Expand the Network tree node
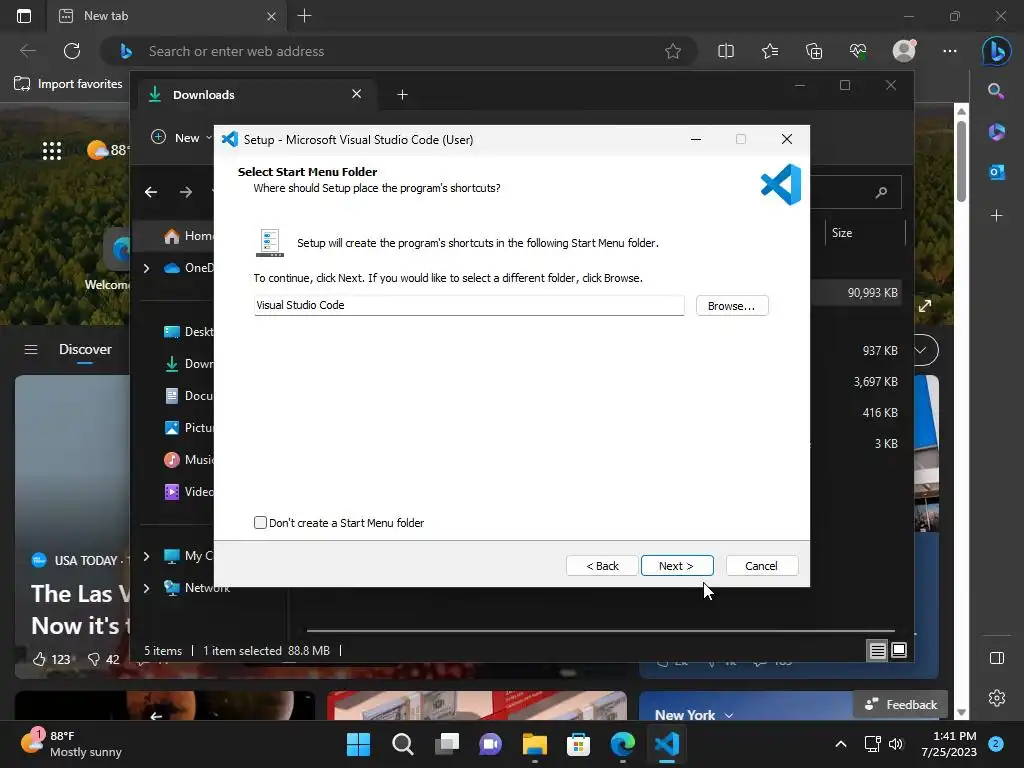This screenshot has height=768, width=1024. pos(146,588)
